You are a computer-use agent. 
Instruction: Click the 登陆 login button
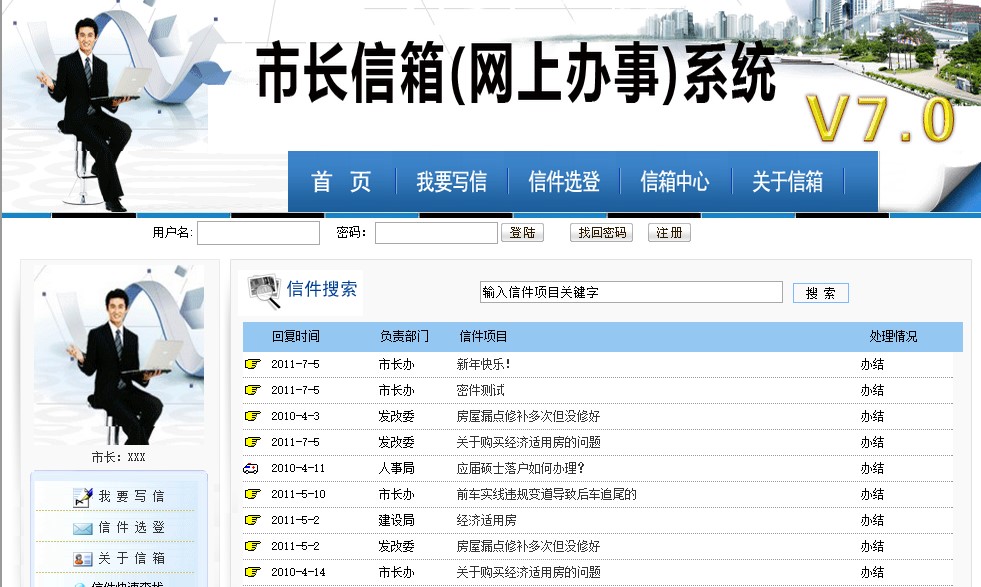click(522, 233)
